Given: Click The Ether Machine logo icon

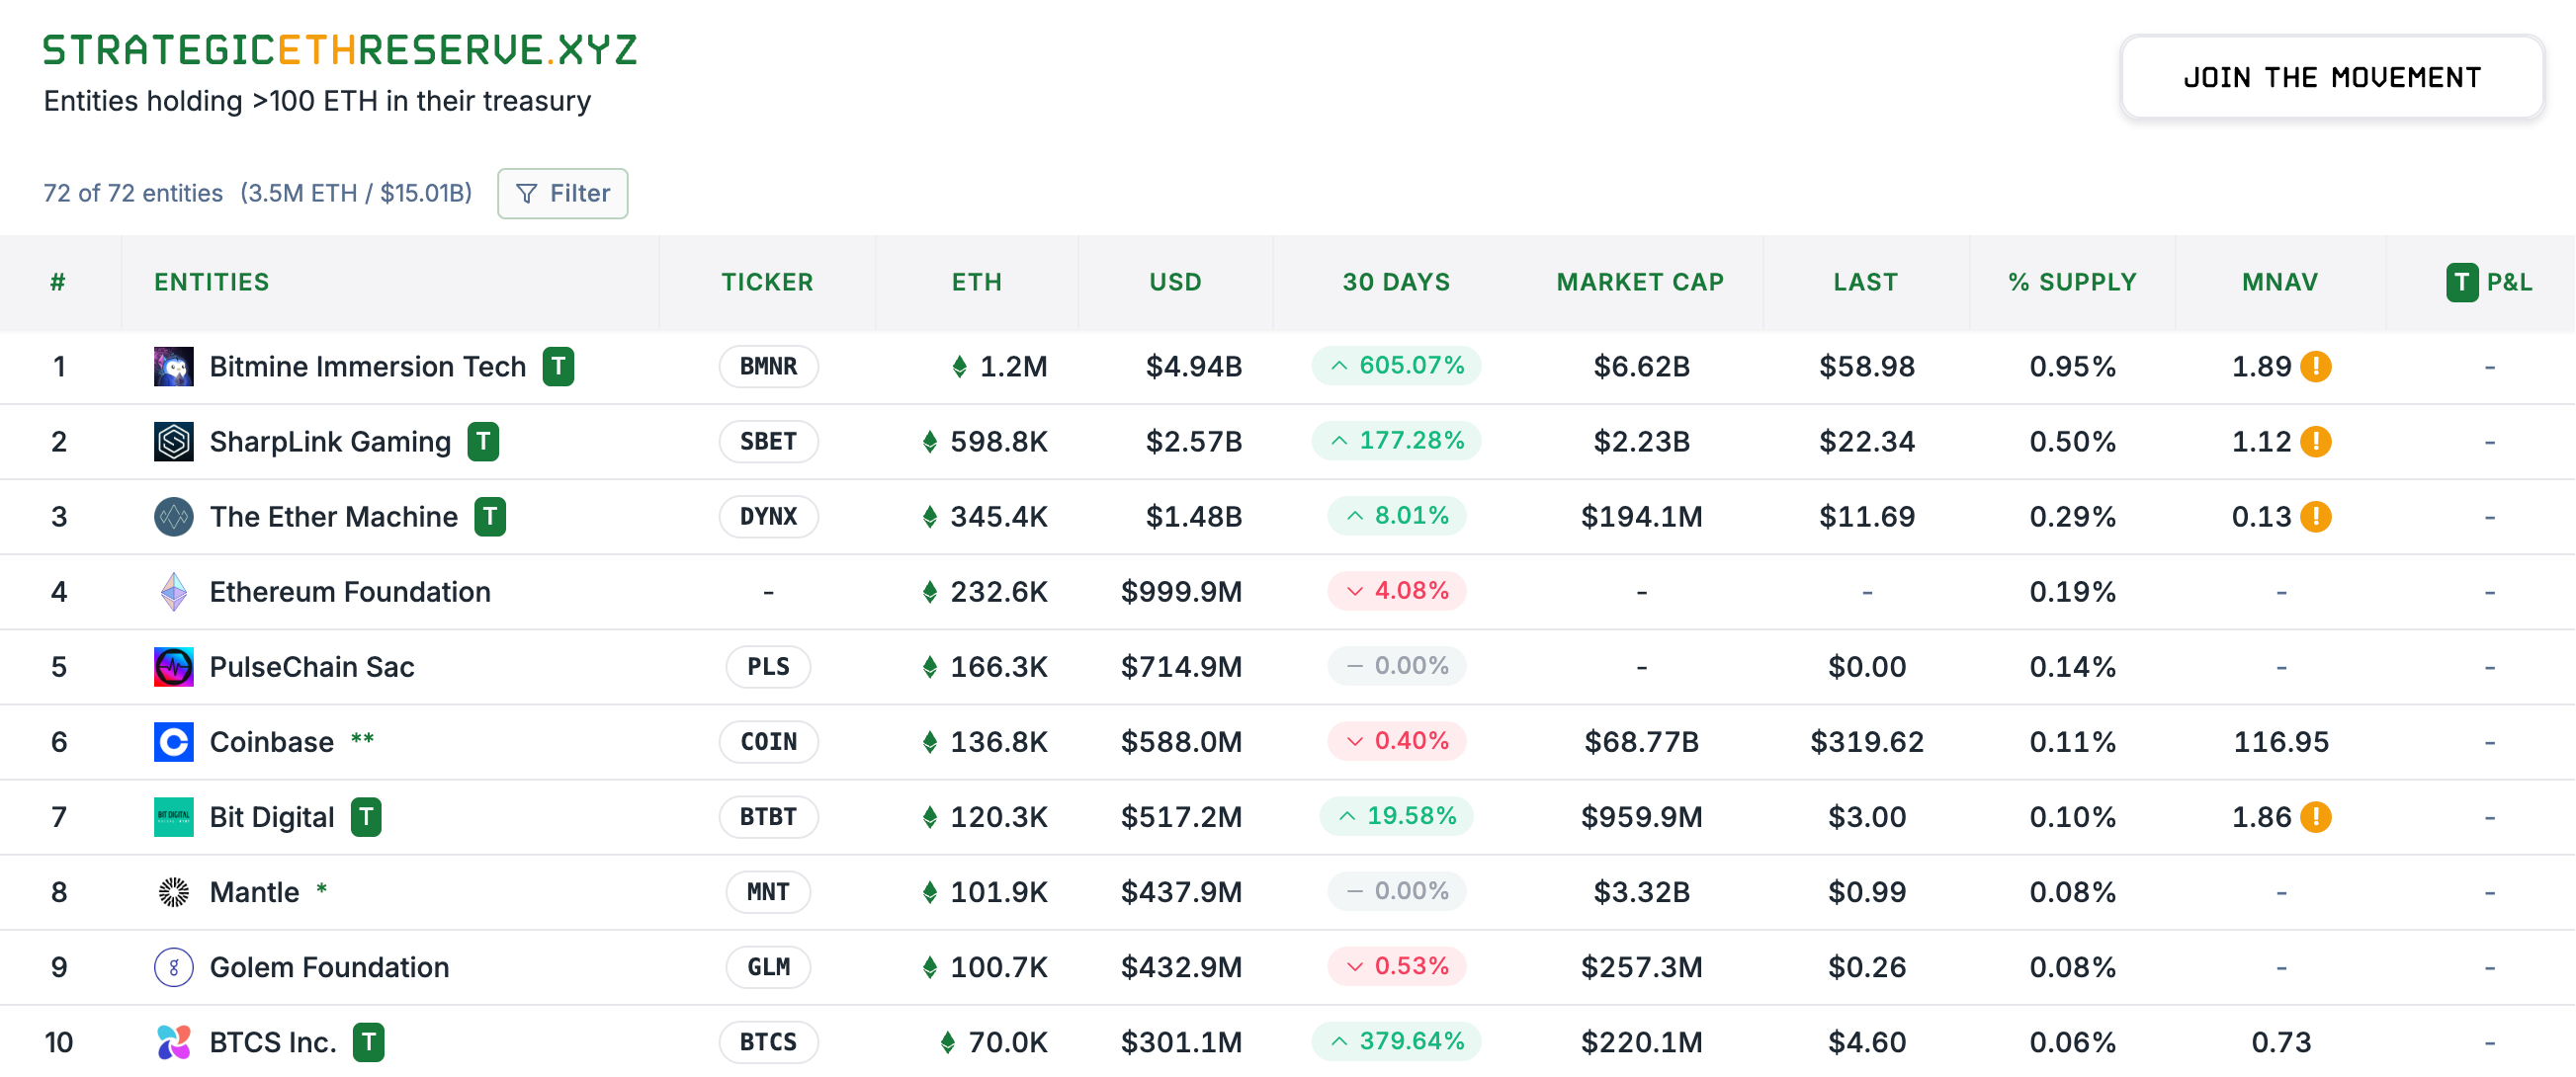Looking at the screenshot, I should pos(173,516).
